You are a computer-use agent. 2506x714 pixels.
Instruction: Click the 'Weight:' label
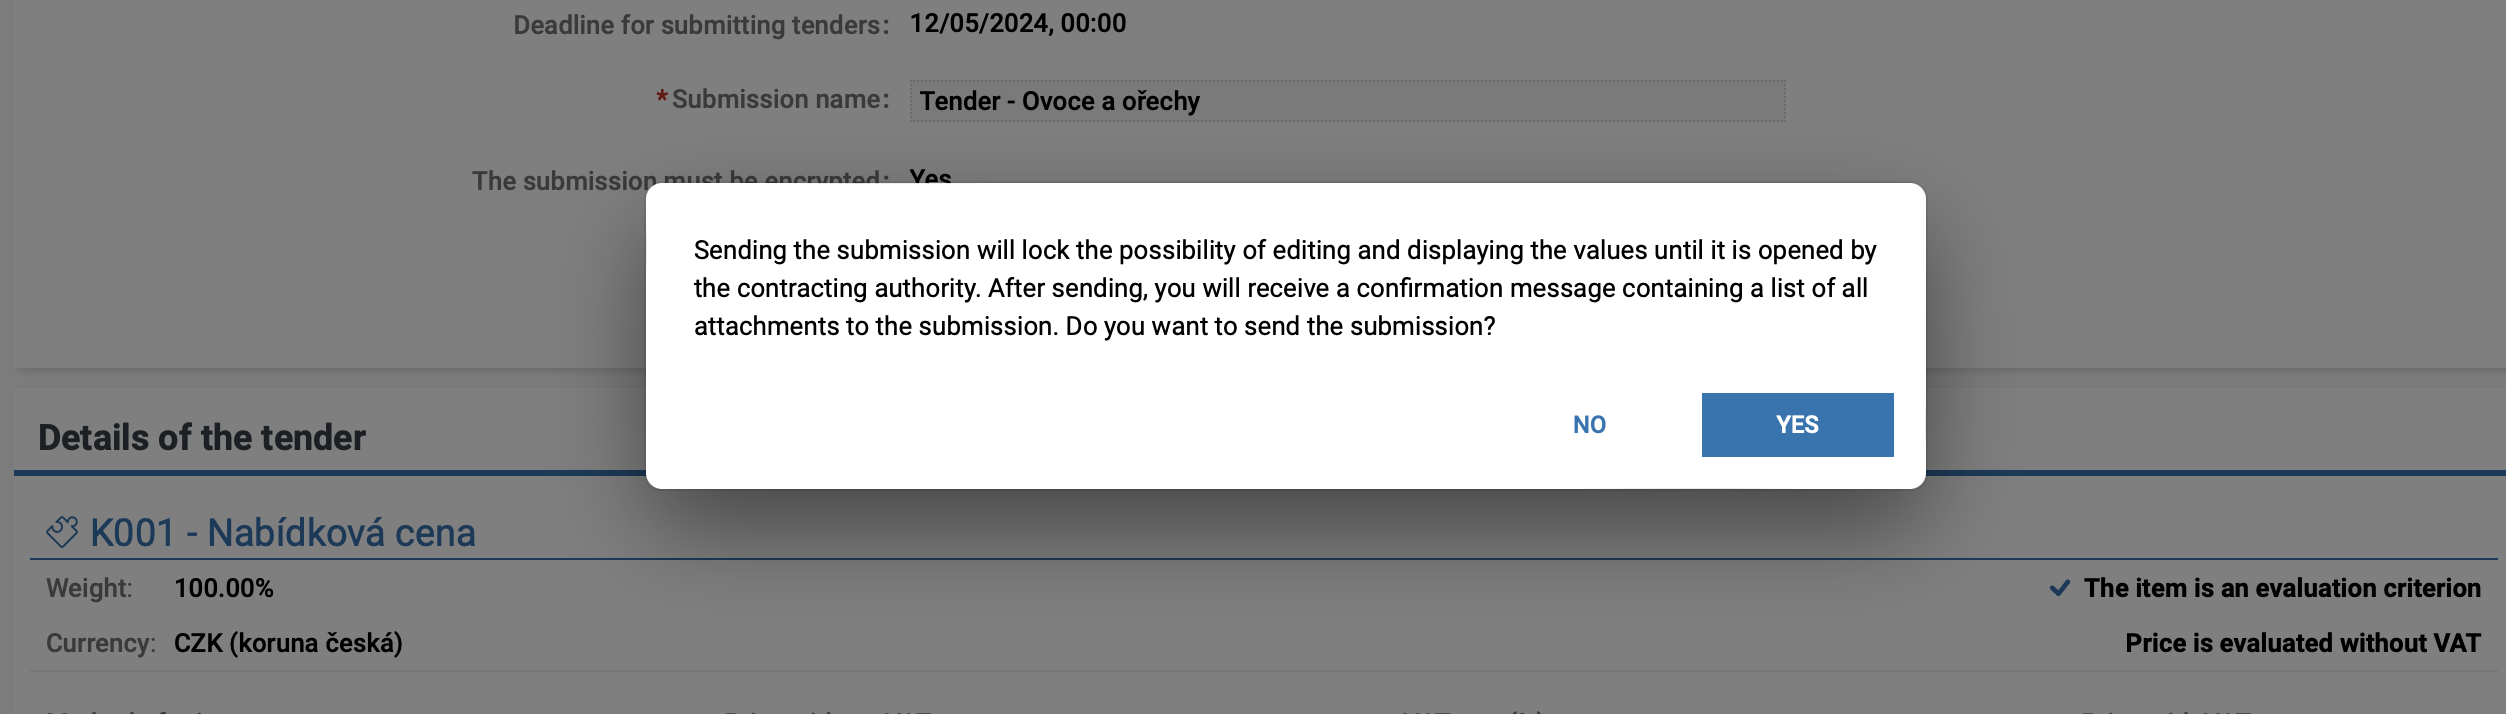click(x=89, y=588)
